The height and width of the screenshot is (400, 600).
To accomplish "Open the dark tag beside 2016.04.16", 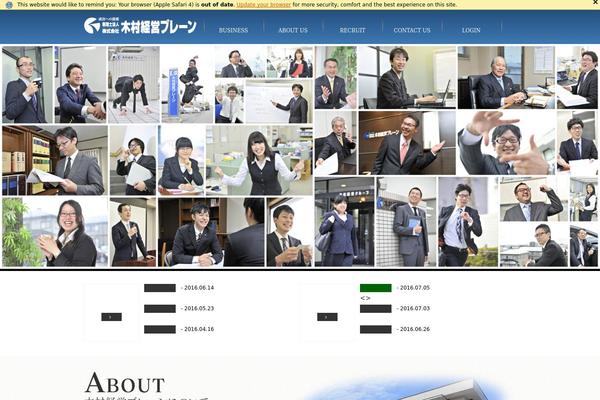I will (x=160, y=329).
